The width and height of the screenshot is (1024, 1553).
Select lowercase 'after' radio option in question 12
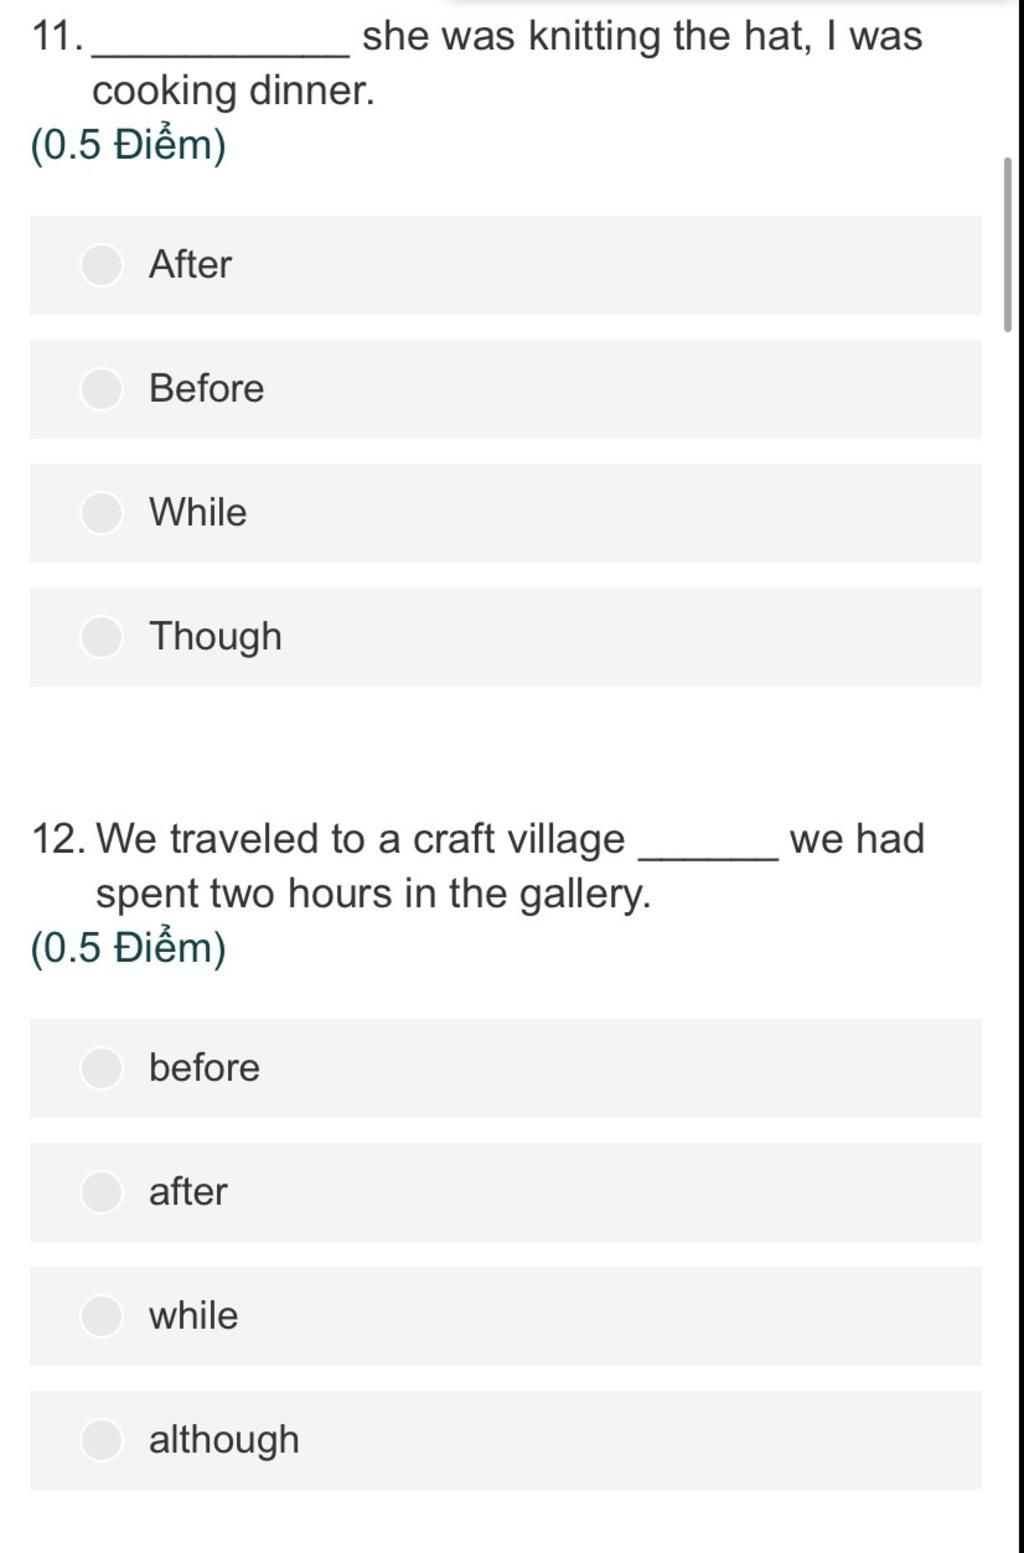[x=101, y=1192]
